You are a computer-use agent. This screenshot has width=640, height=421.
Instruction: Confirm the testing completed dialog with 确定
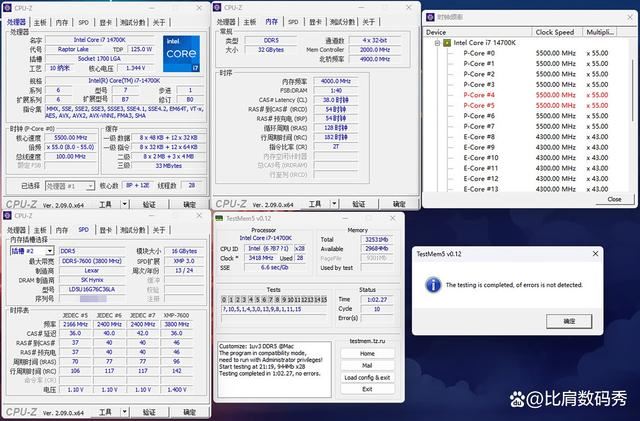pyautogui.click(x=569, y=321)
